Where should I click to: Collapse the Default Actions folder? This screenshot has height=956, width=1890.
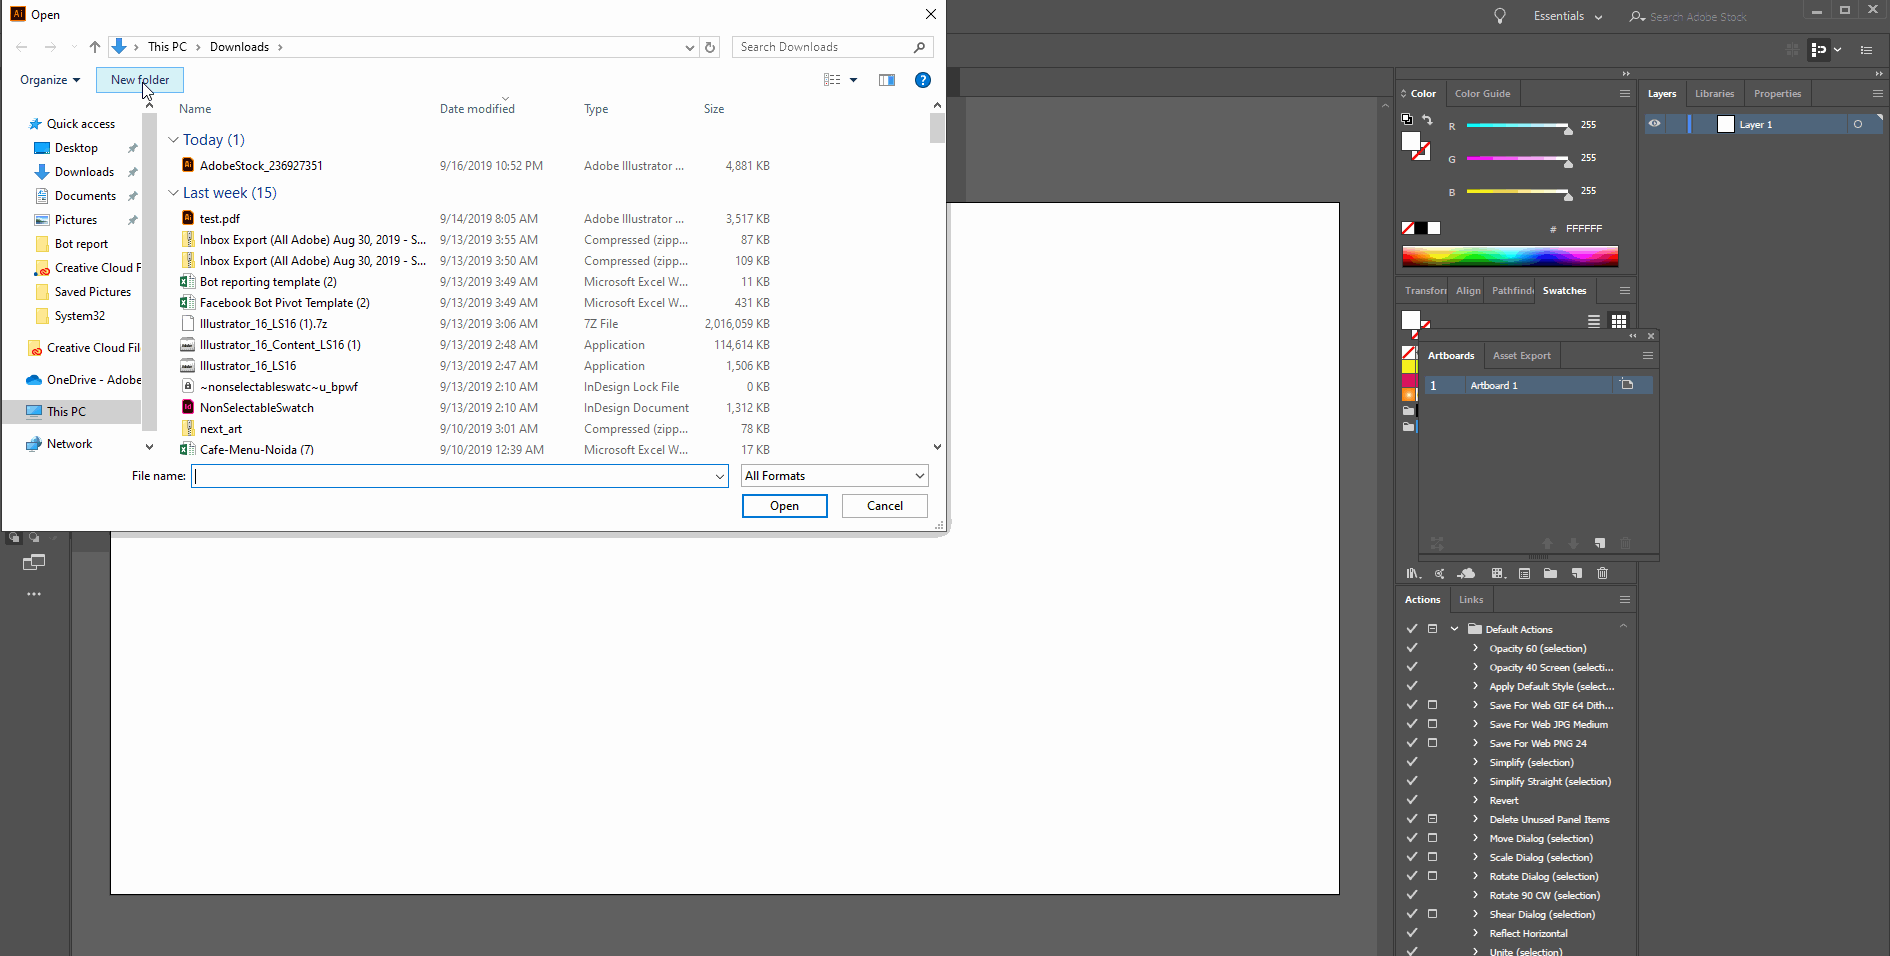(1455, 629)
